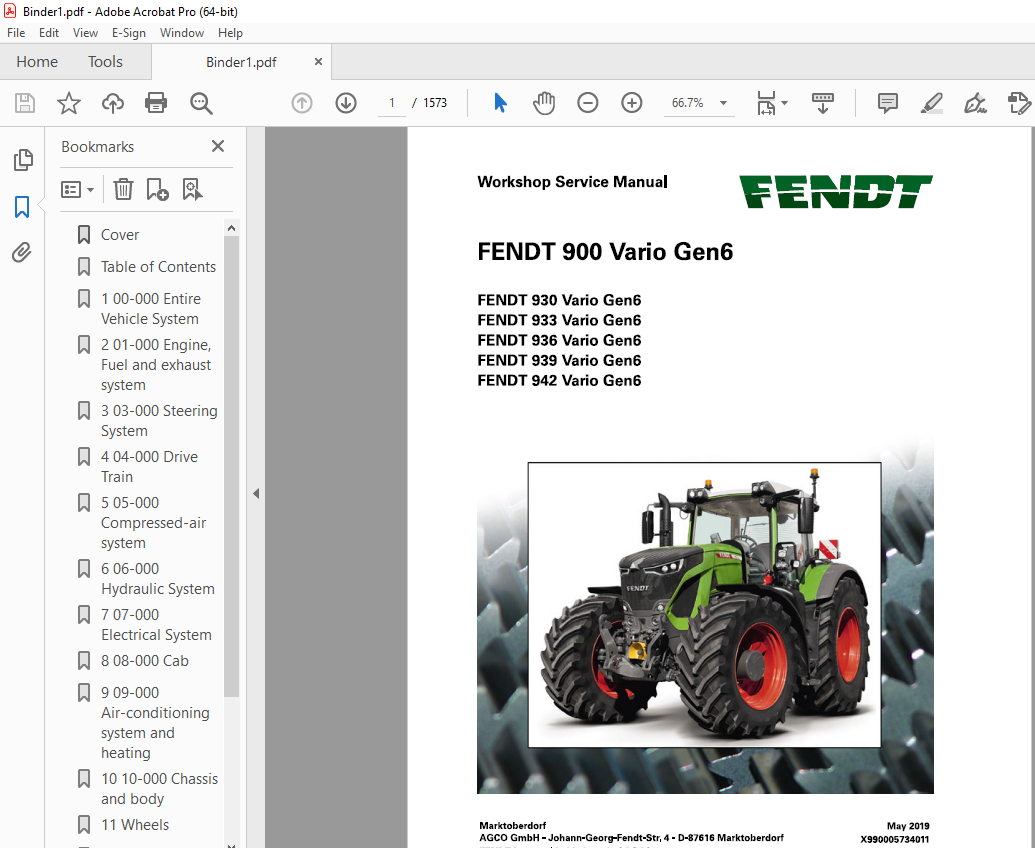Click the find current bookmark icon

[192, 189]
